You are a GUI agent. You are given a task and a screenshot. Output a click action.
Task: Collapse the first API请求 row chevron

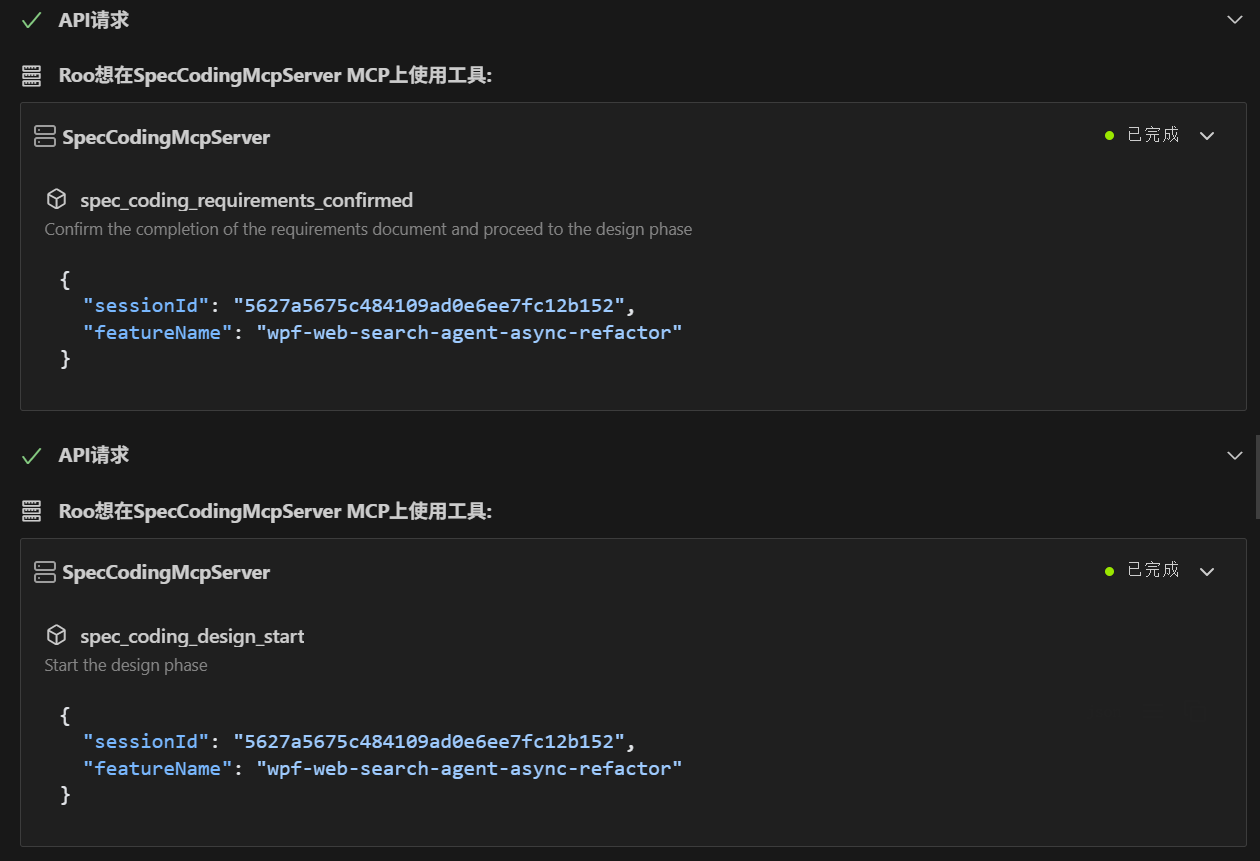coord(1235,20)
